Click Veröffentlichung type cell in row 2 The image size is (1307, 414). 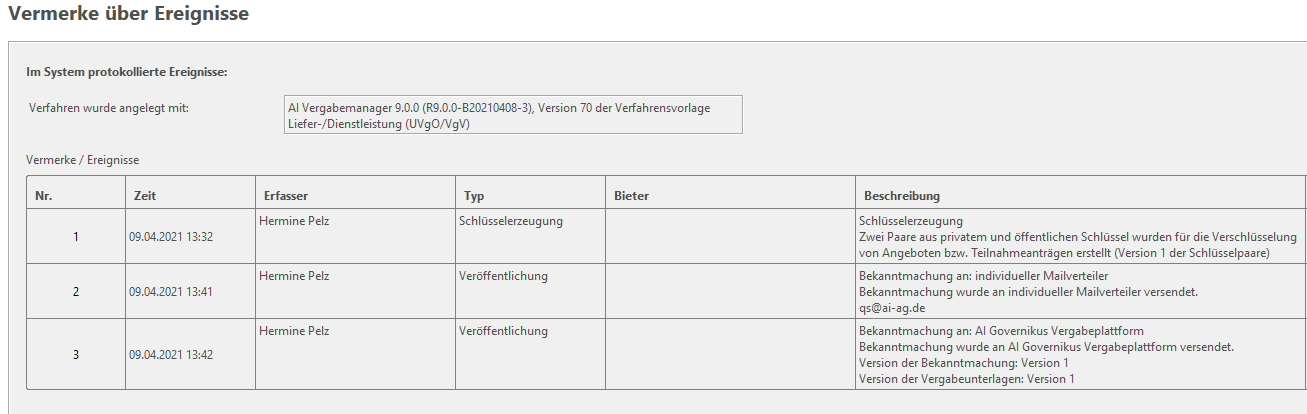pyautogui.click(x=530, y=292)
